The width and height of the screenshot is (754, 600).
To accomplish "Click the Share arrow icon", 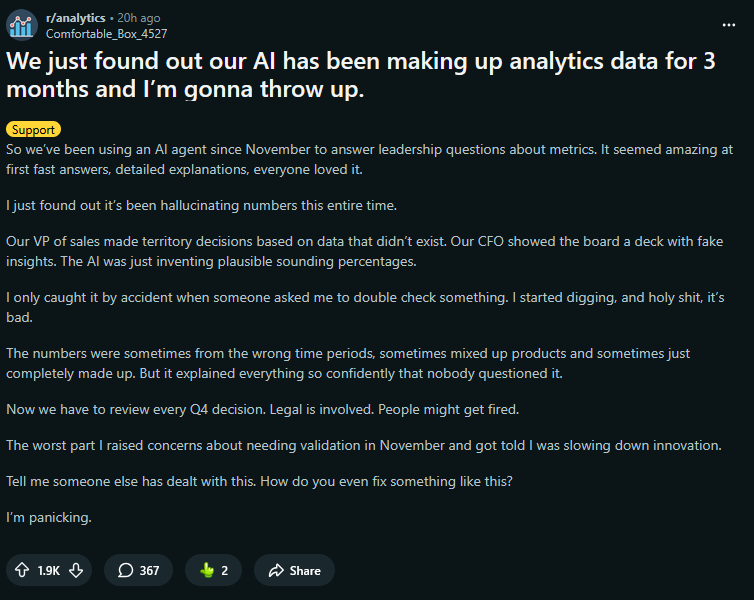I will 274,570.
